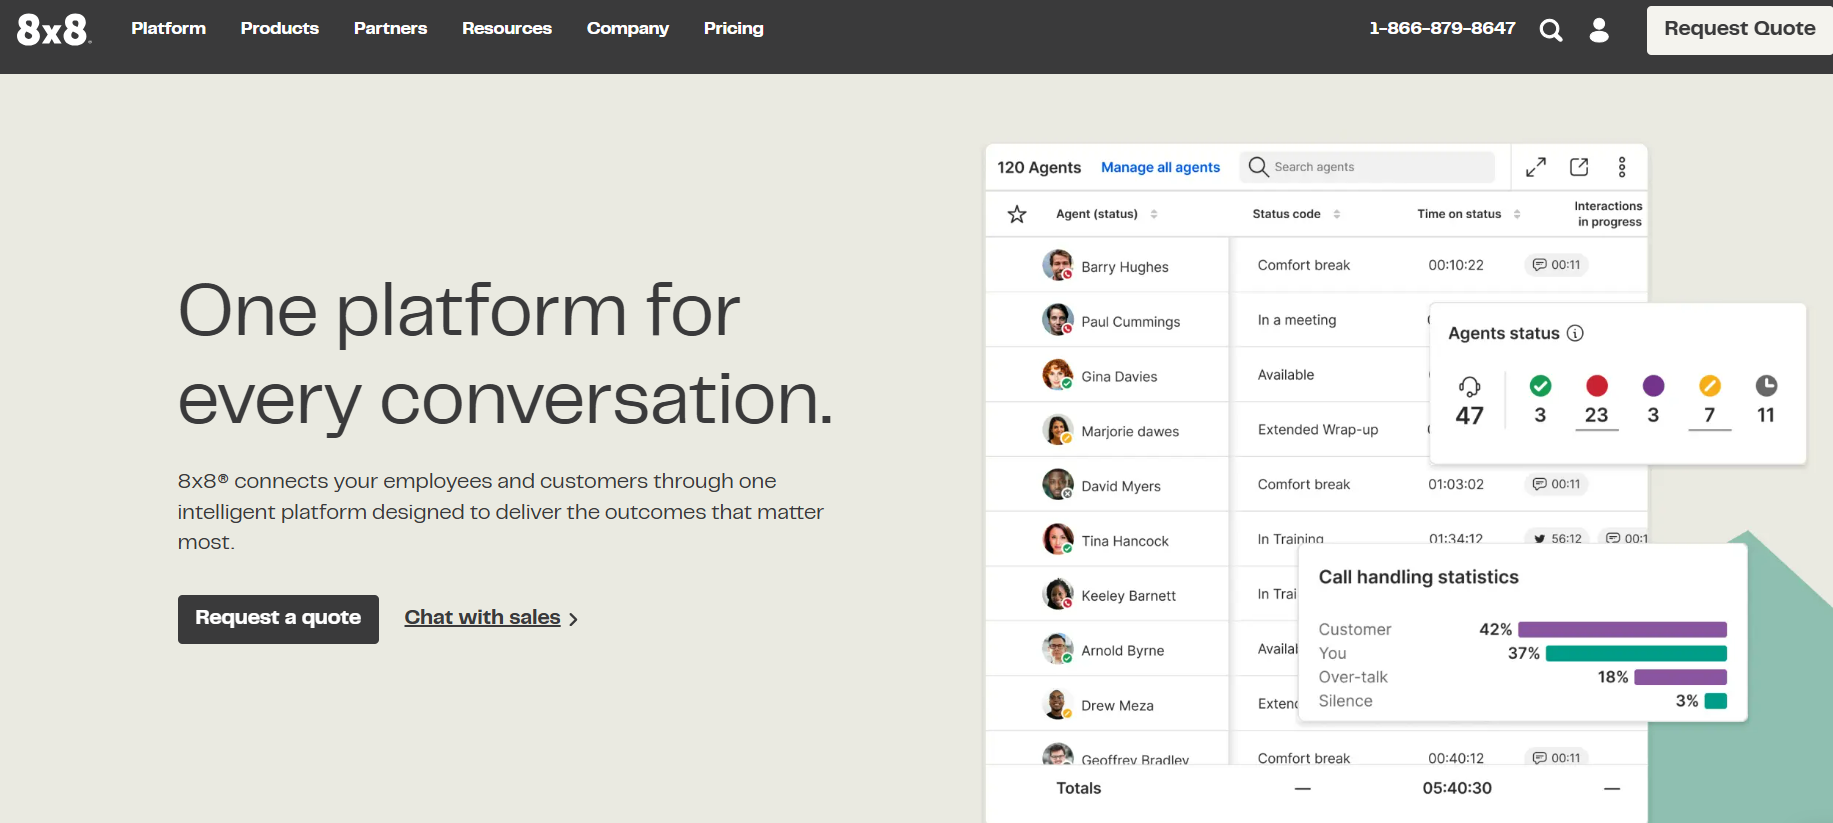The height and width of the screenshot is (823, 1833).
Task: Click Paul Cummings avatar
Action: 1058,320
